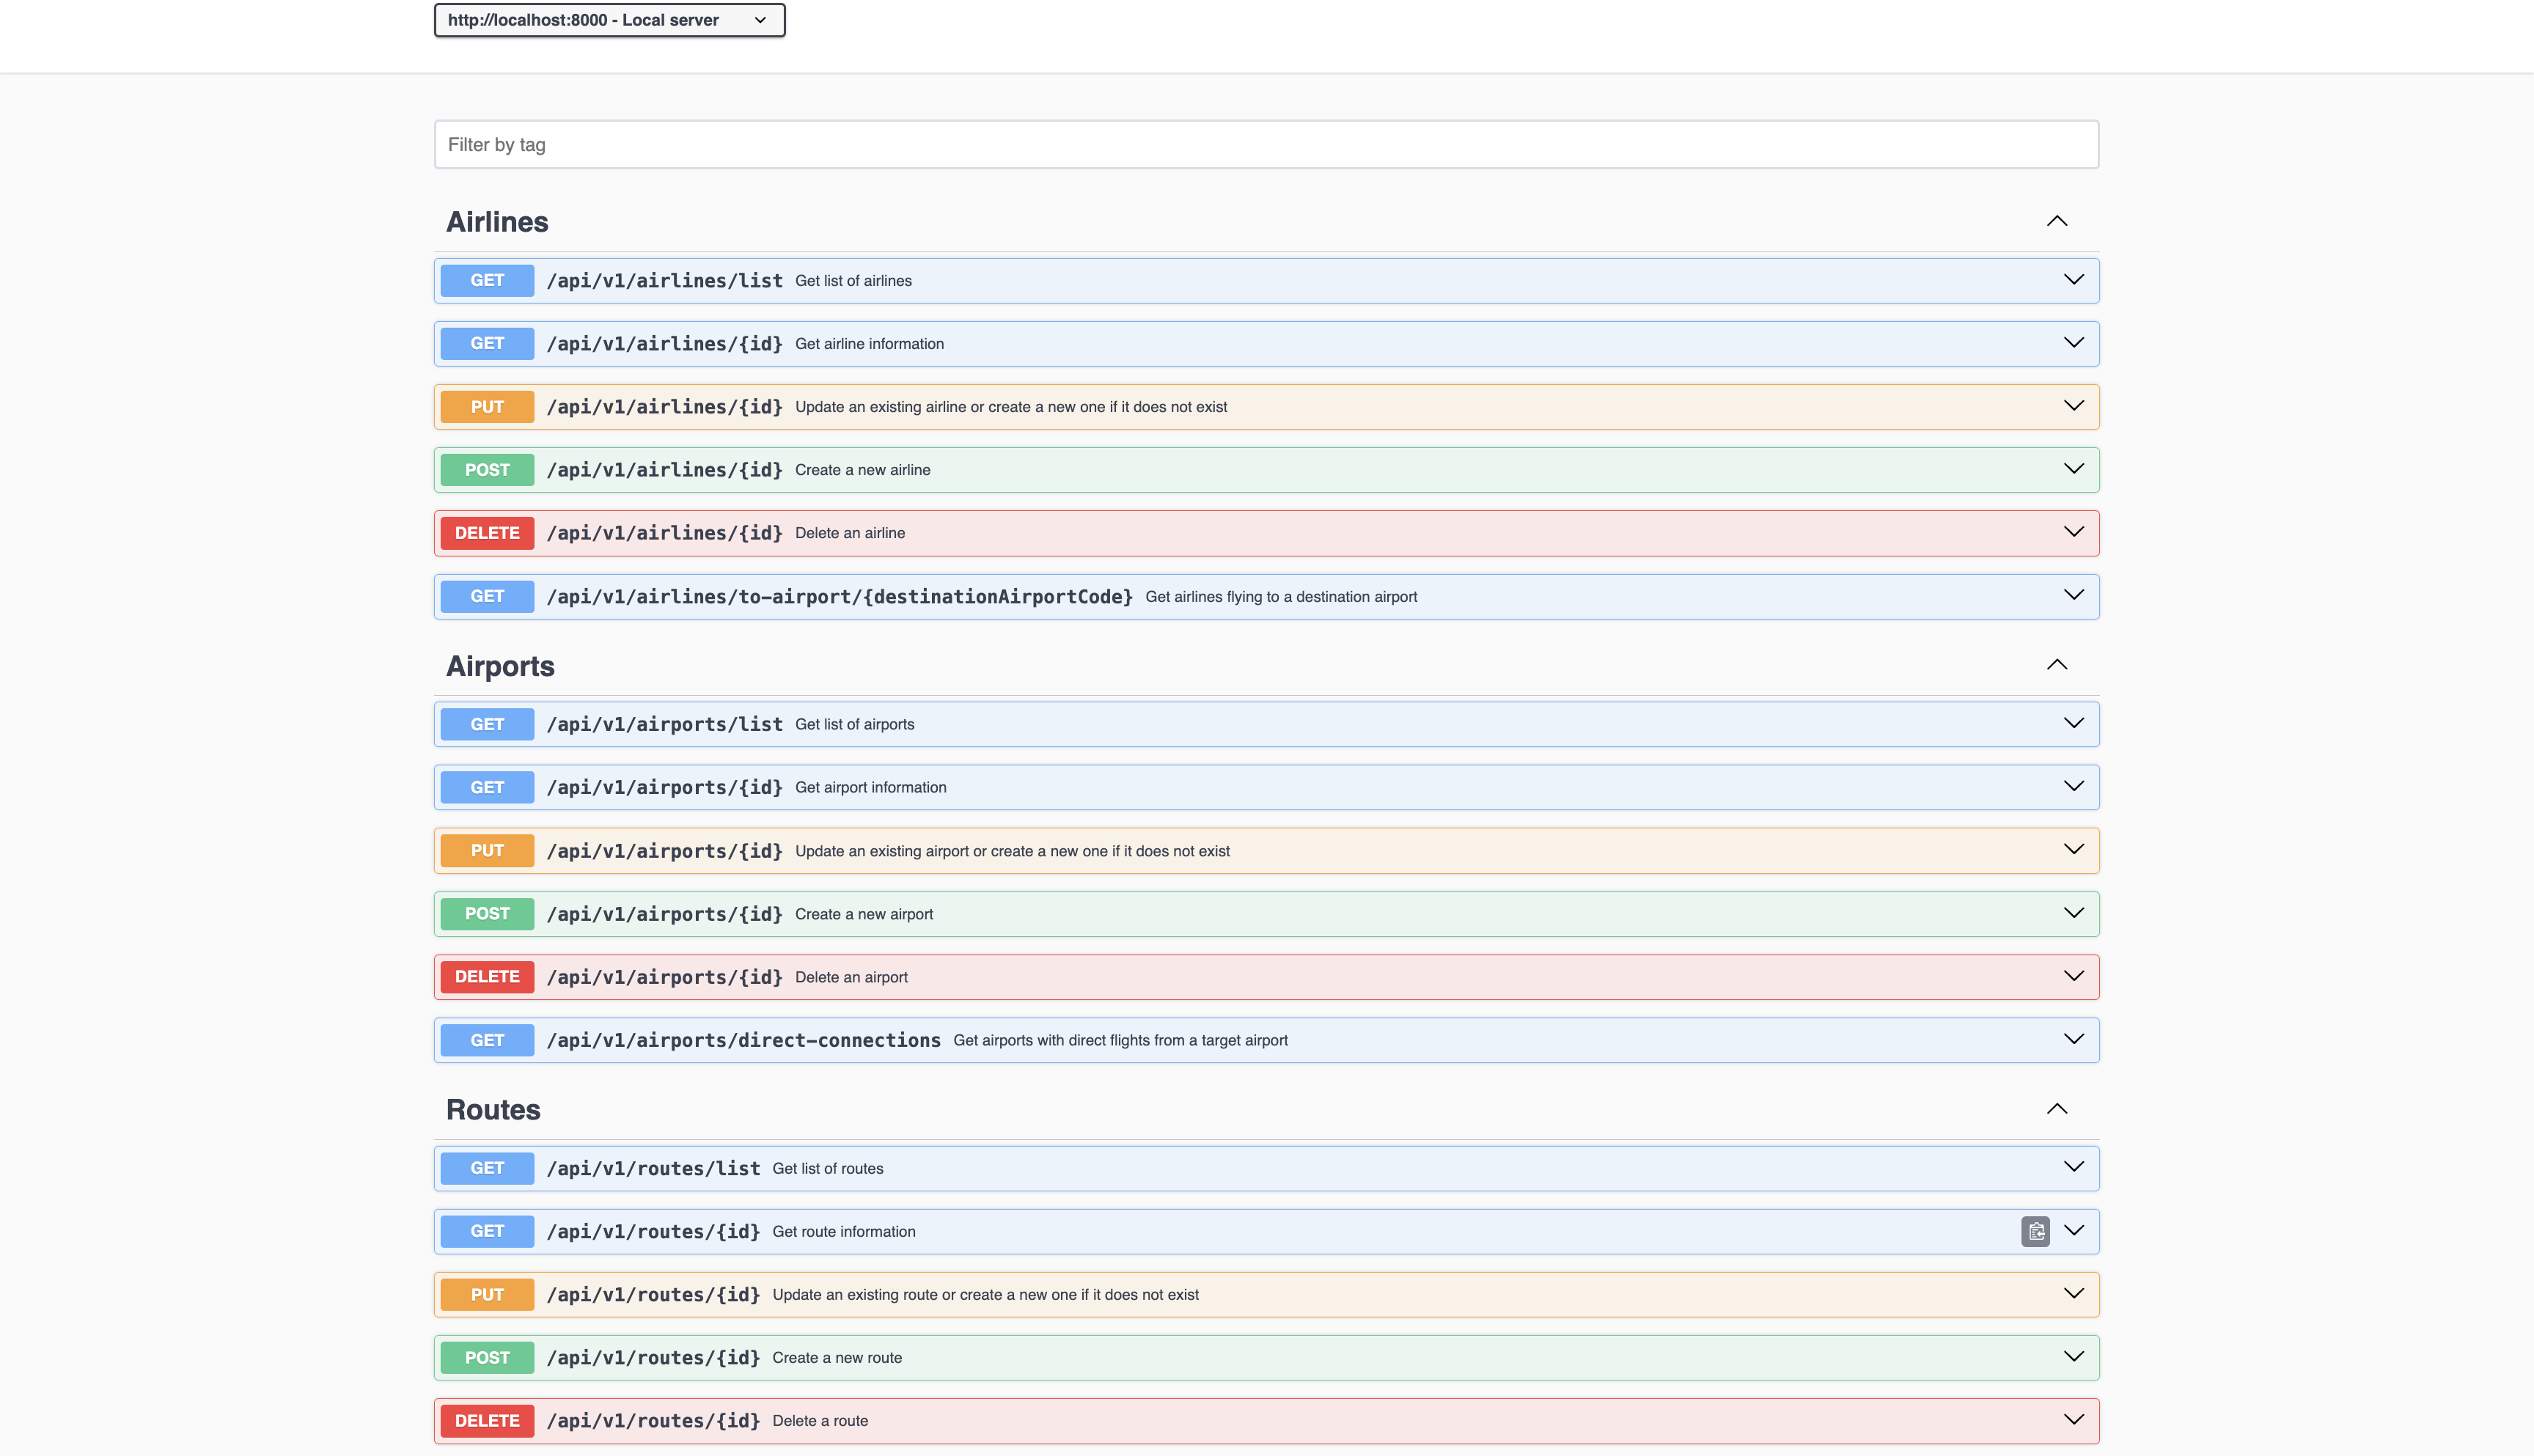The width and height of the screenshot is (2534, 1456).
Task: Open the PUT airports/{id} update operation
Action: click(x=1011, y=851)
